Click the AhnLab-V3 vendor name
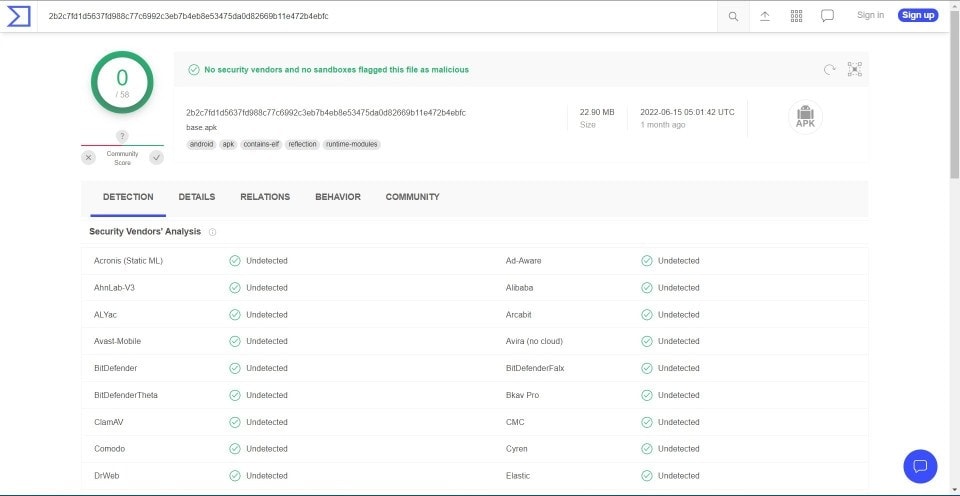This screenshot has width=960, height=496. tap(114, 288)
